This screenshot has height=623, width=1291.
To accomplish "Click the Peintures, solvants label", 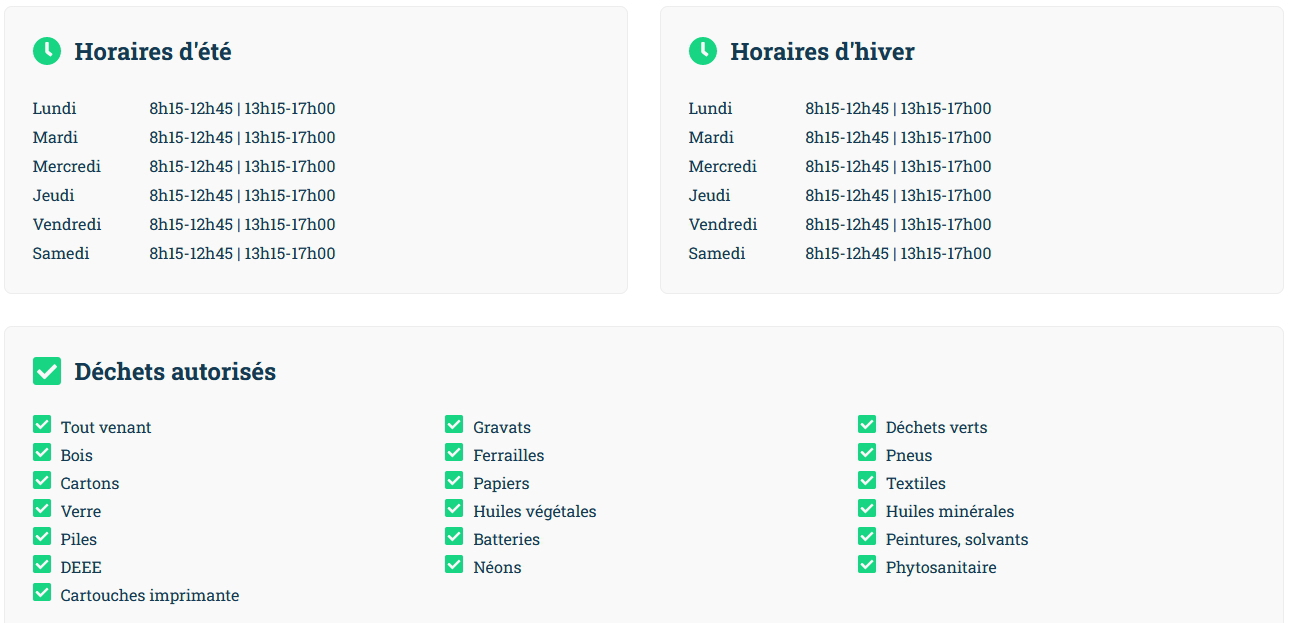I will coord(957,539).
